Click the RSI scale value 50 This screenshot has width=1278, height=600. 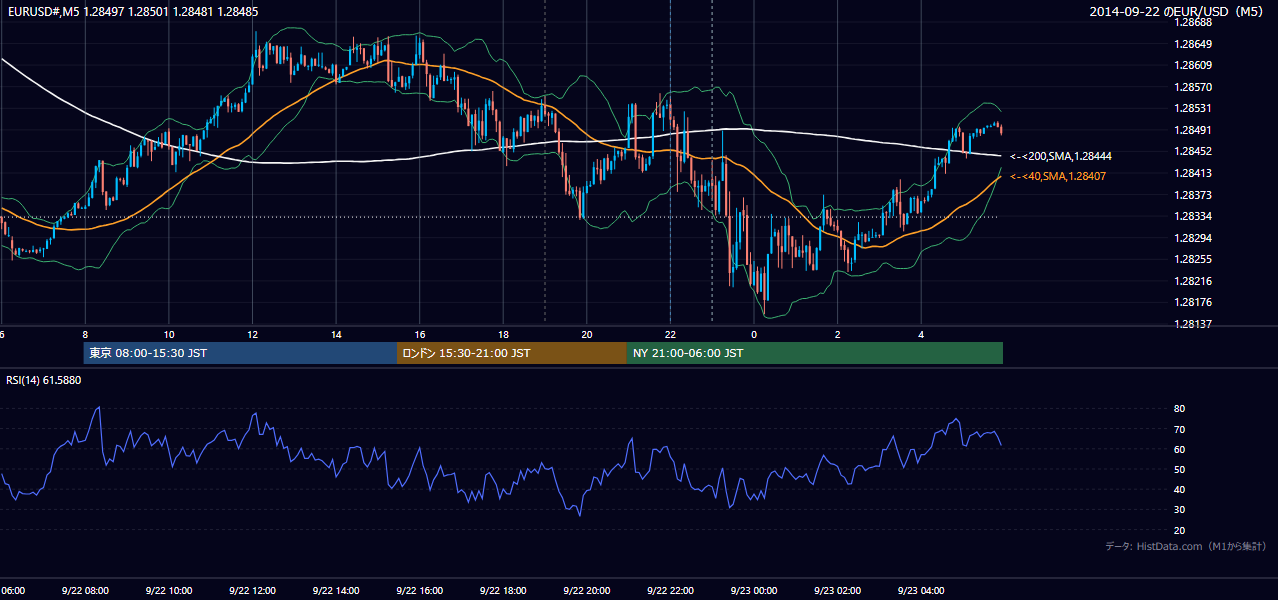(x=1180, y=469)
